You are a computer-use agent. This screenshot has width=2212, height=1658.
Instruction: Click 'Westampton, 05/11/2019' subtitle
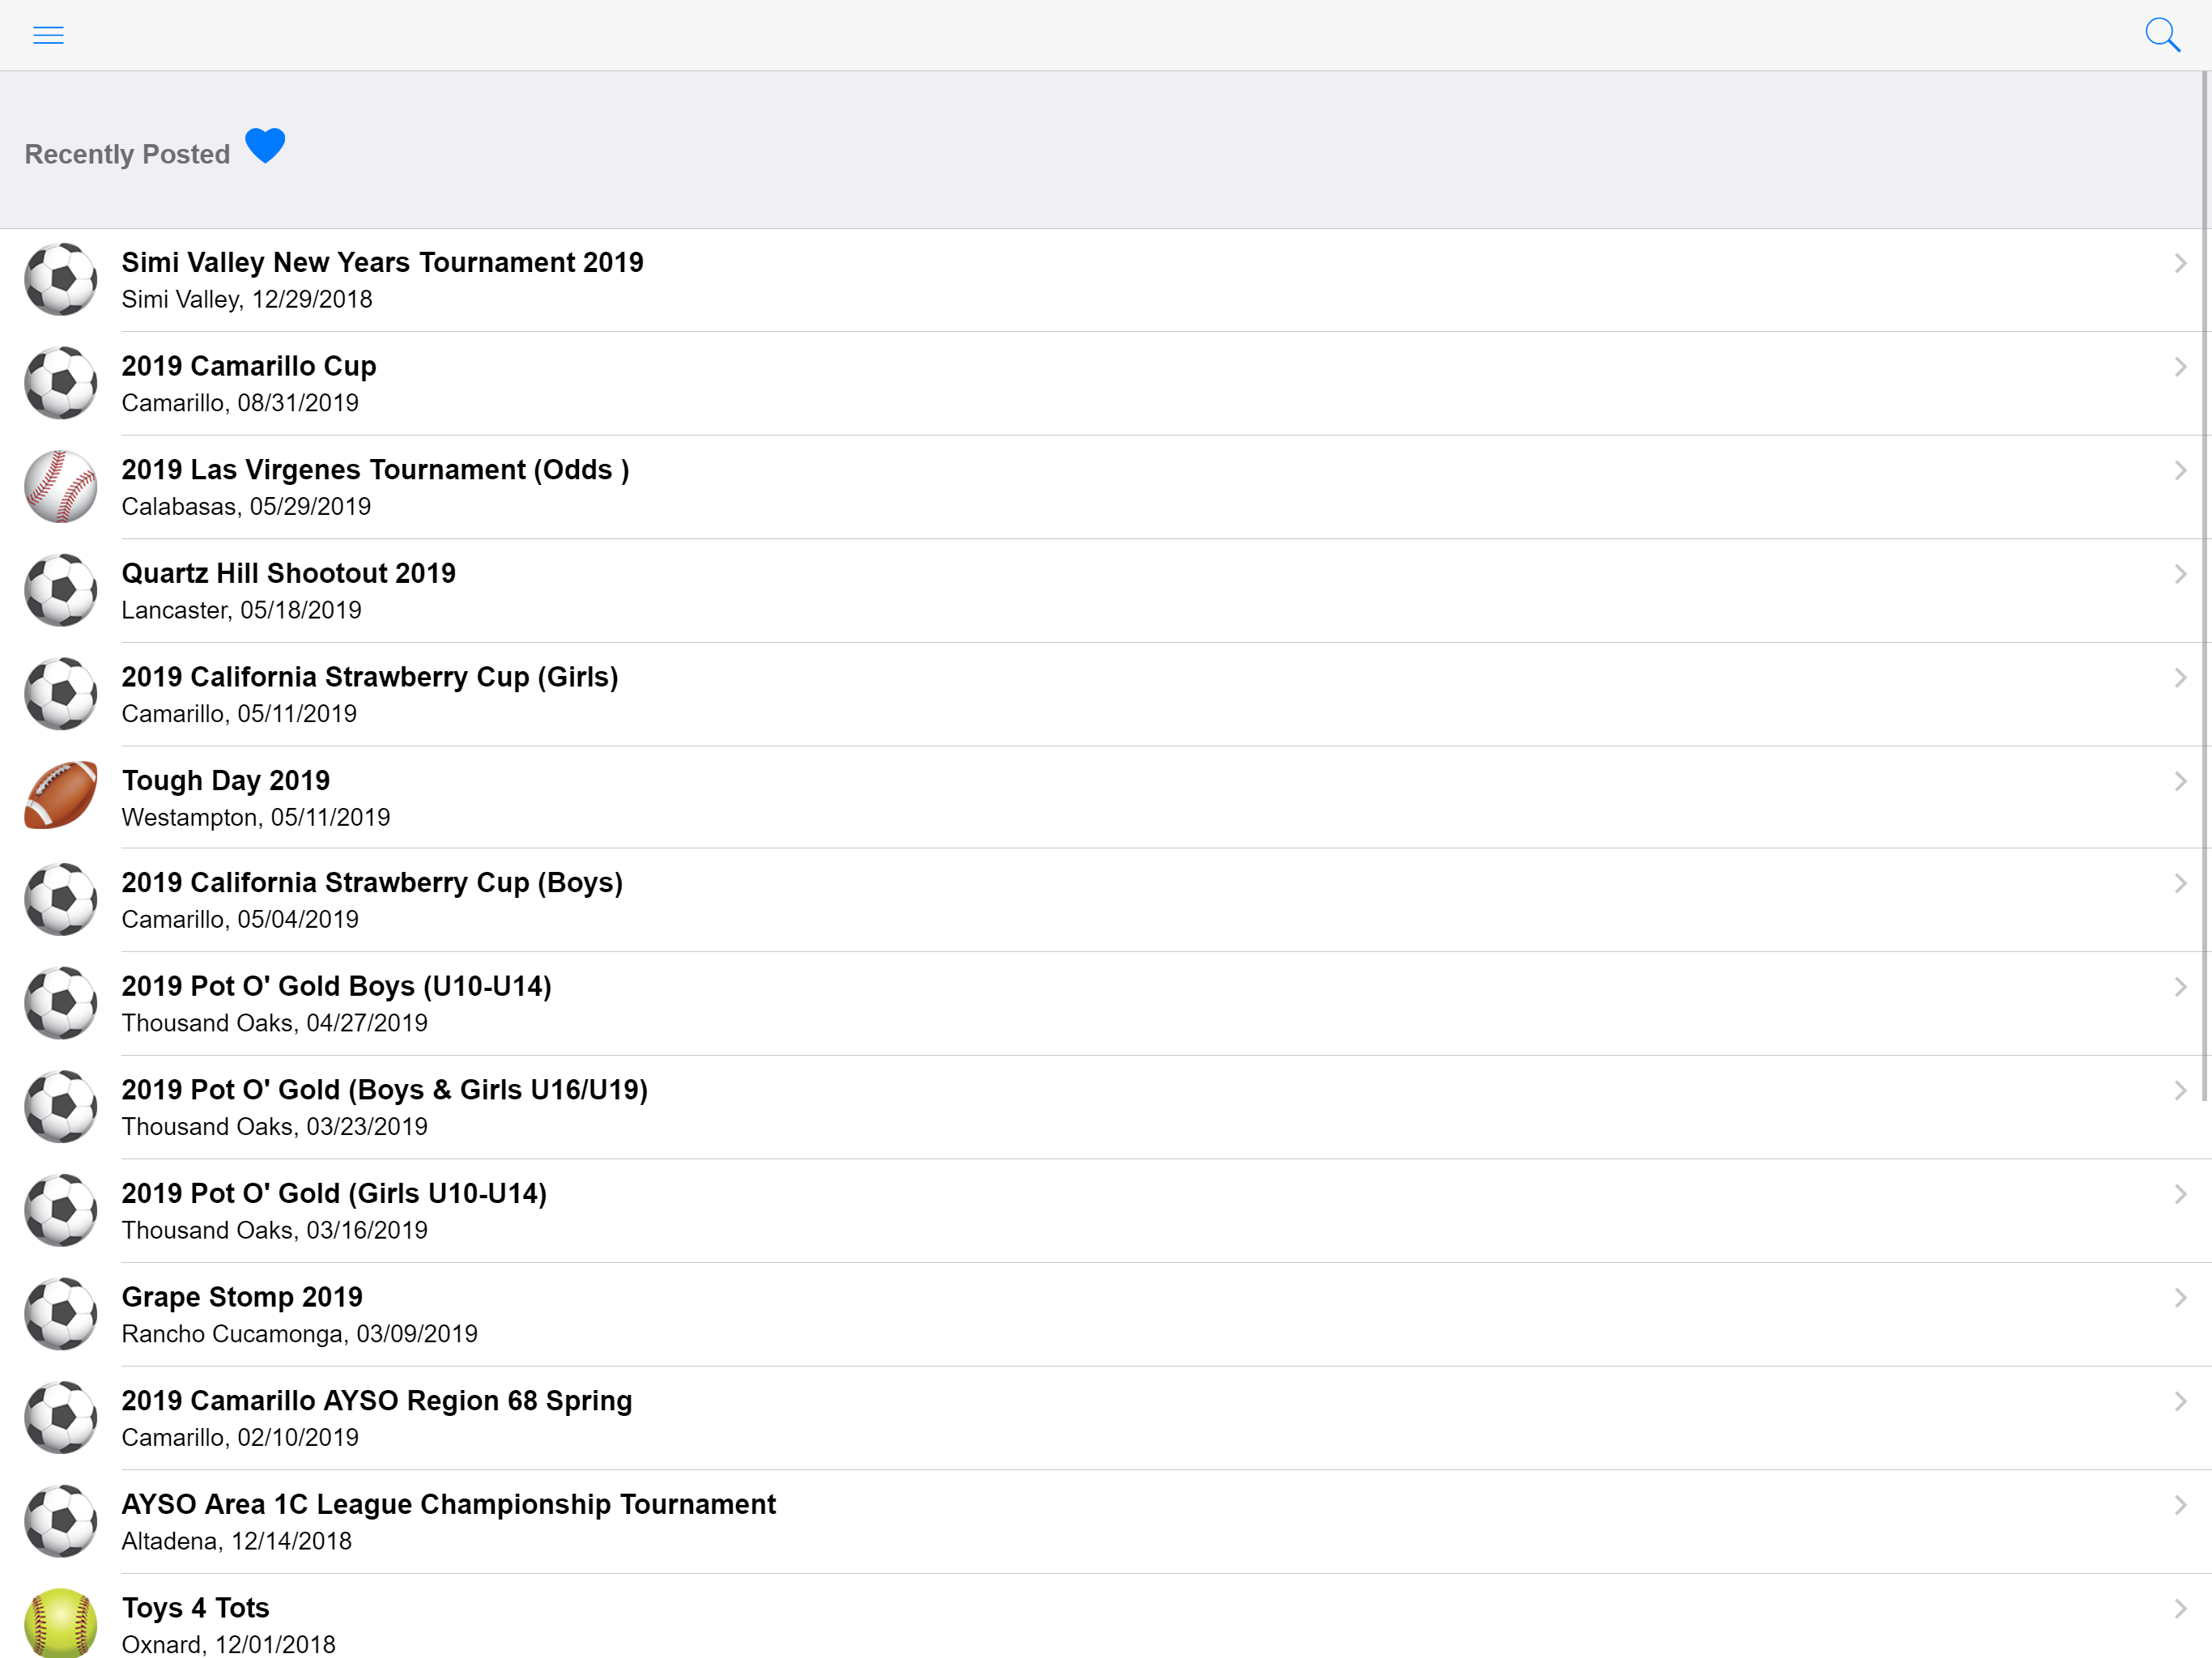(256, 817)
